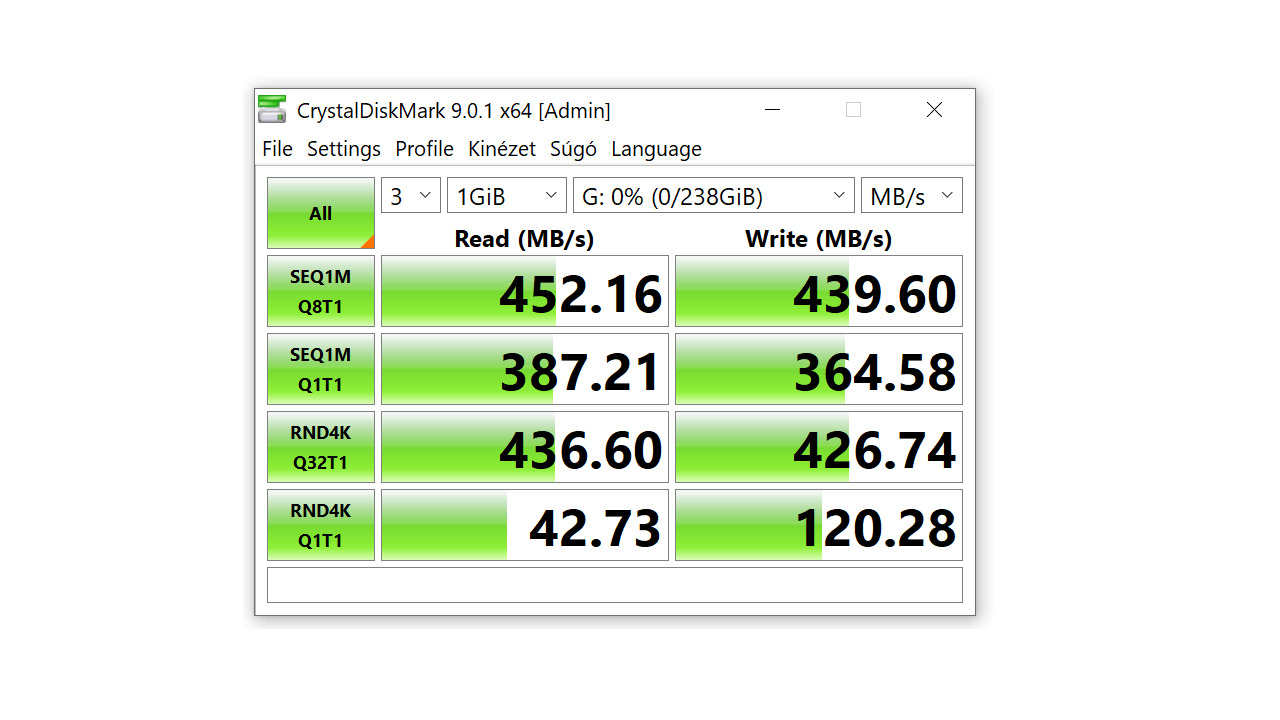This screenshot has width=1280, height=720.
Task: Open the MB/s unit dropdown
Action: pos(912,196)
